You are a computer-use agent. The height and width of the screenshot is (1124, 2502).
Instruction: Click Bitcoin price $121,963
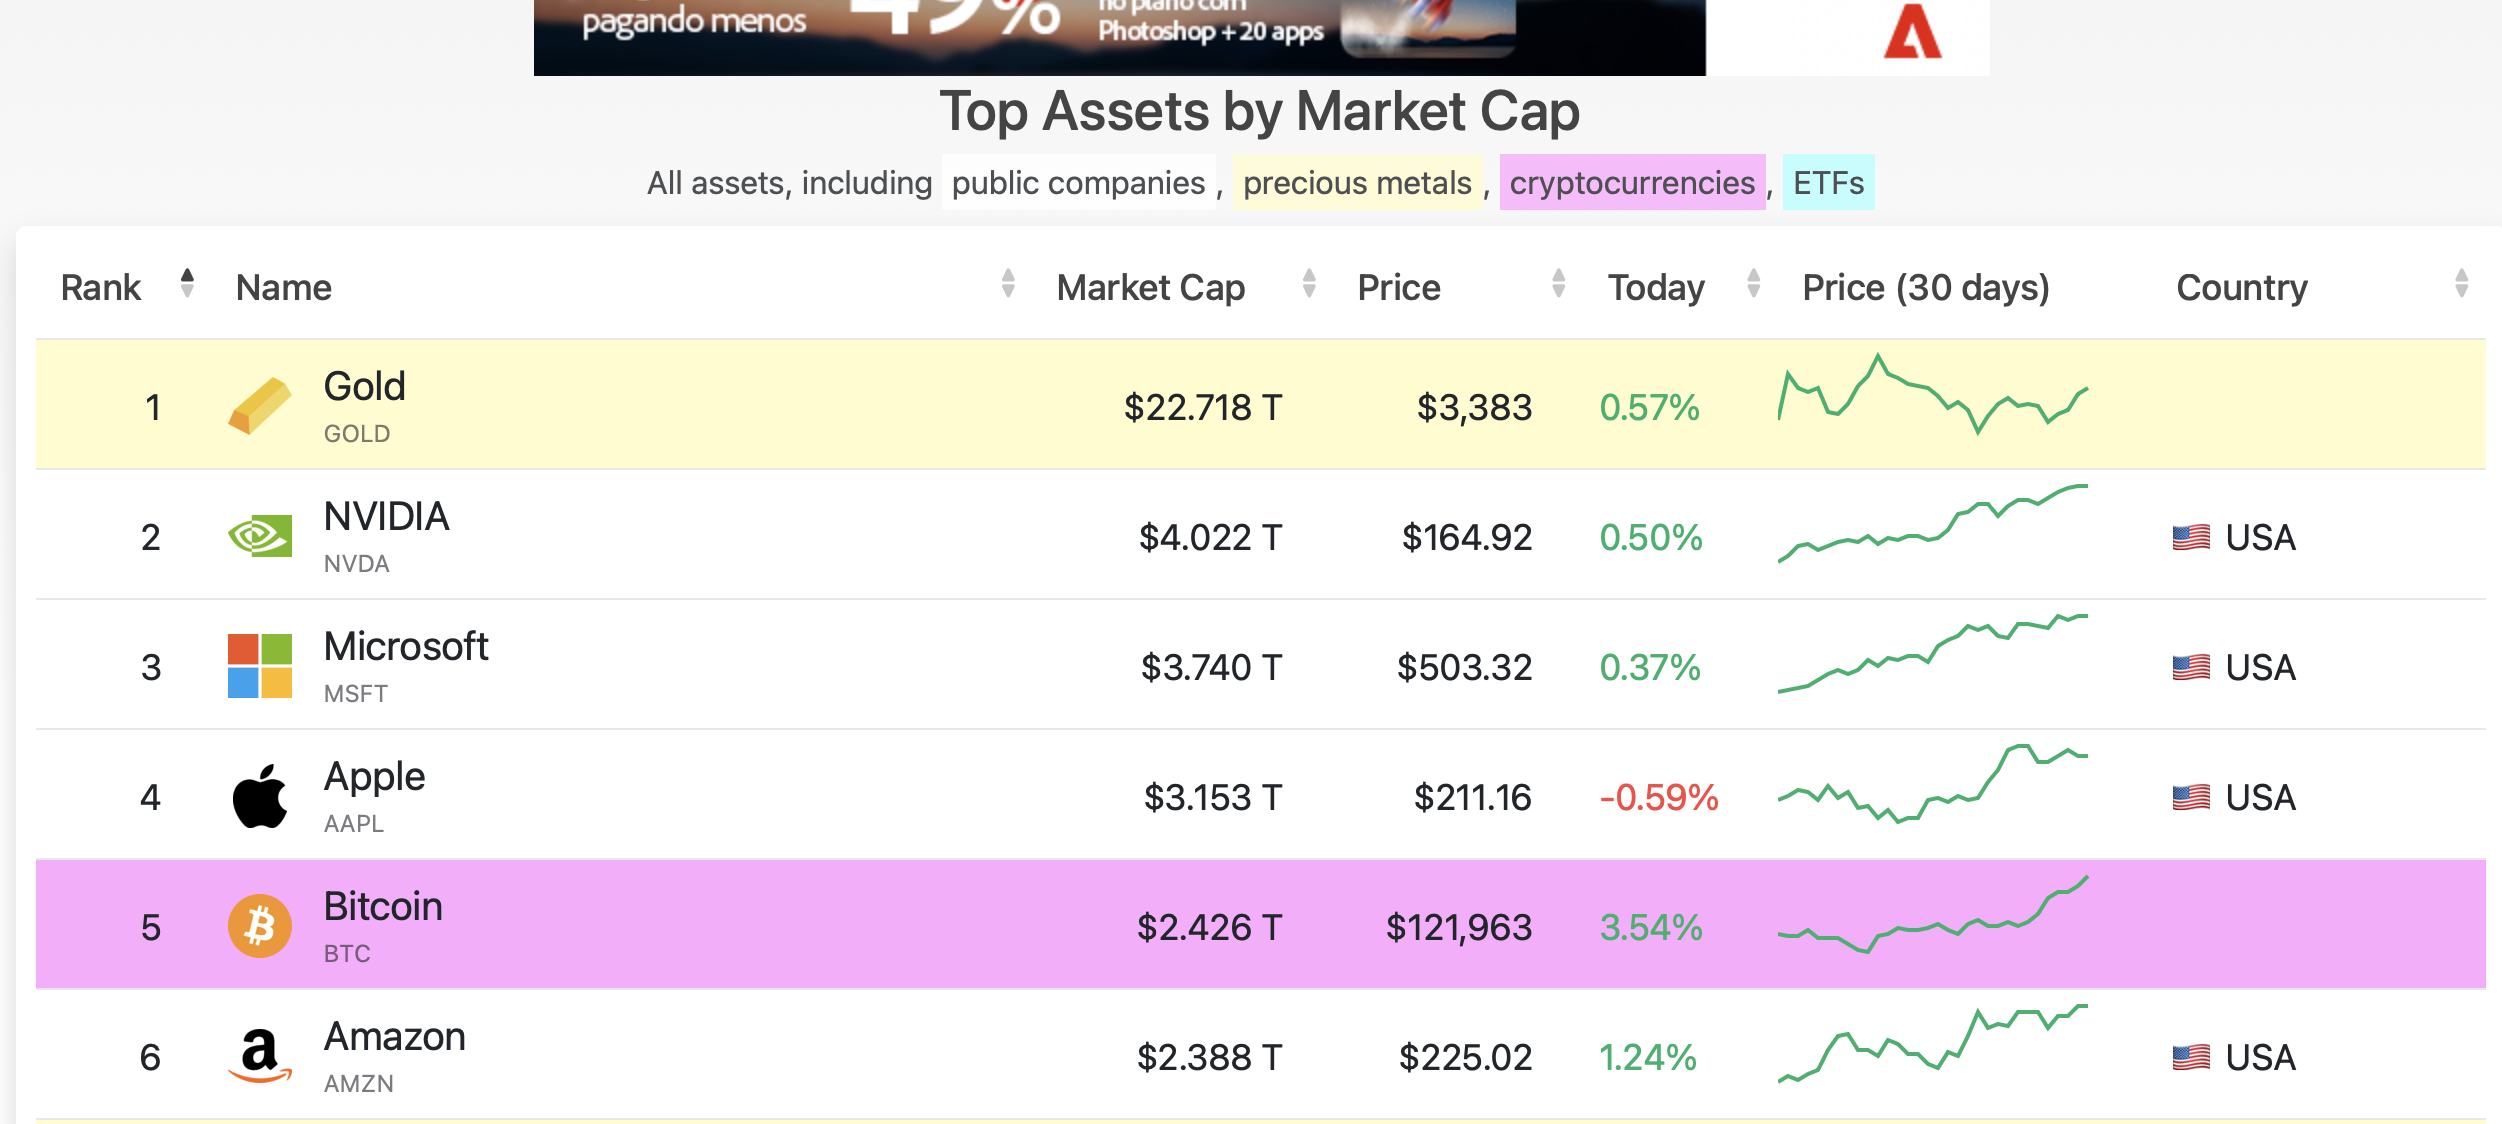[x=1459, y=928]
